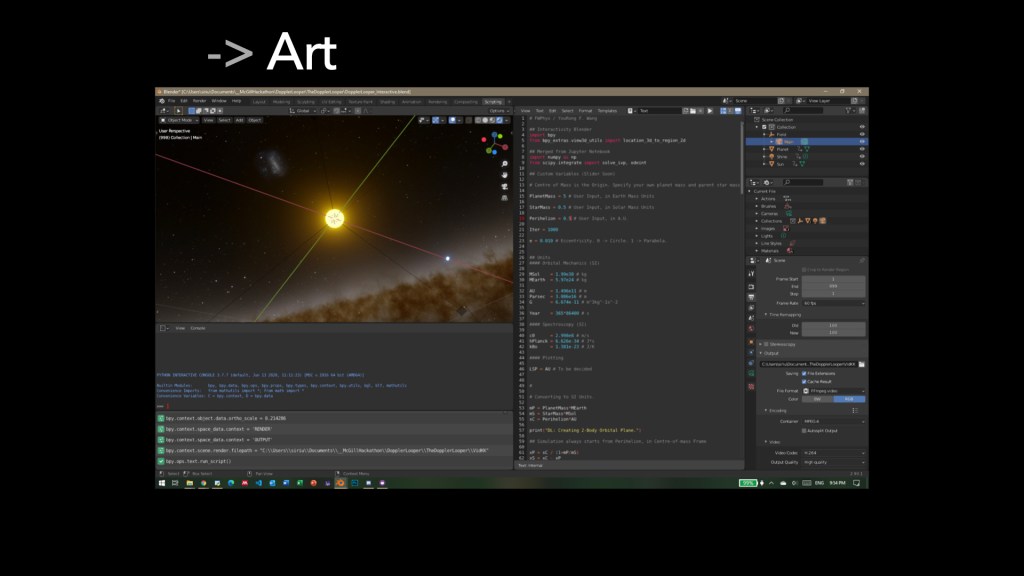Click the pan view hand icon
The height and width of the screenshot is (576, 1024).
pos(505,173)
